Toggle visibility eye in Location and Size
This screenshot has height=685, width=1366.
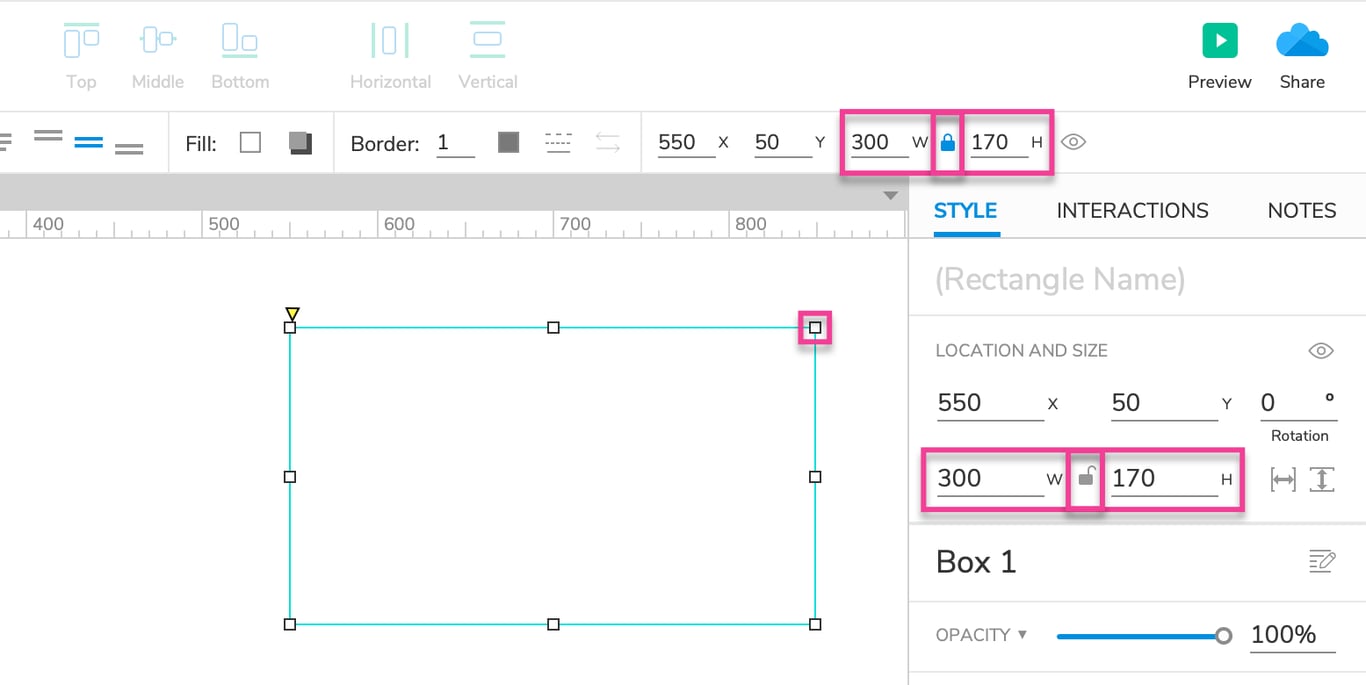[x=1321, y=351]
